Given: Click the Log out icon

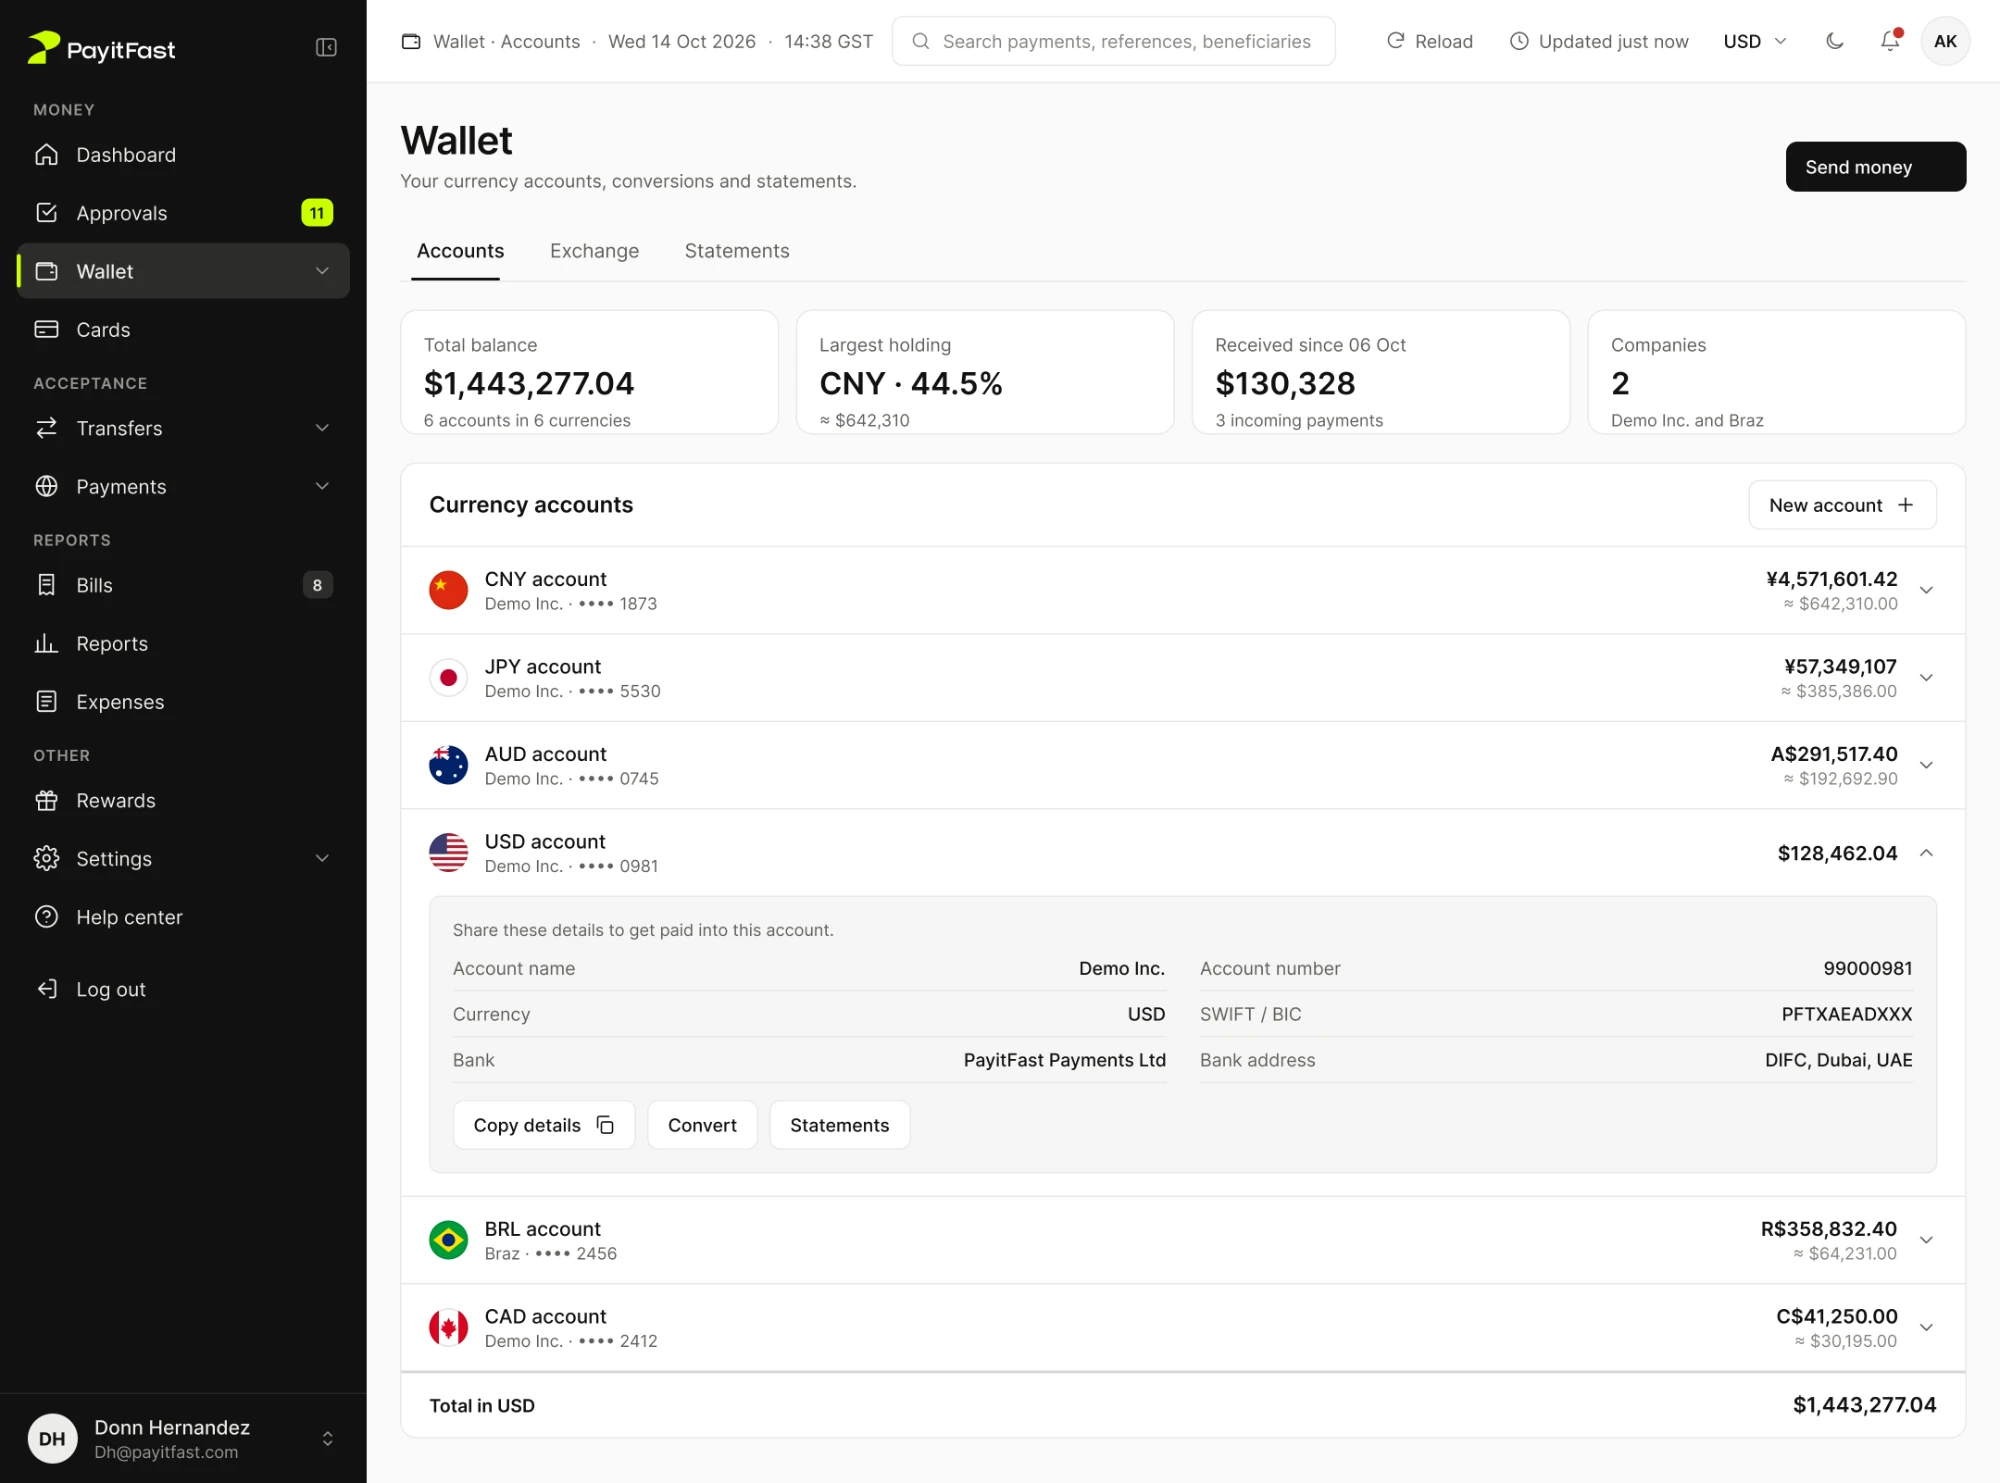Looking at the screenshot, I should point(46,989).
